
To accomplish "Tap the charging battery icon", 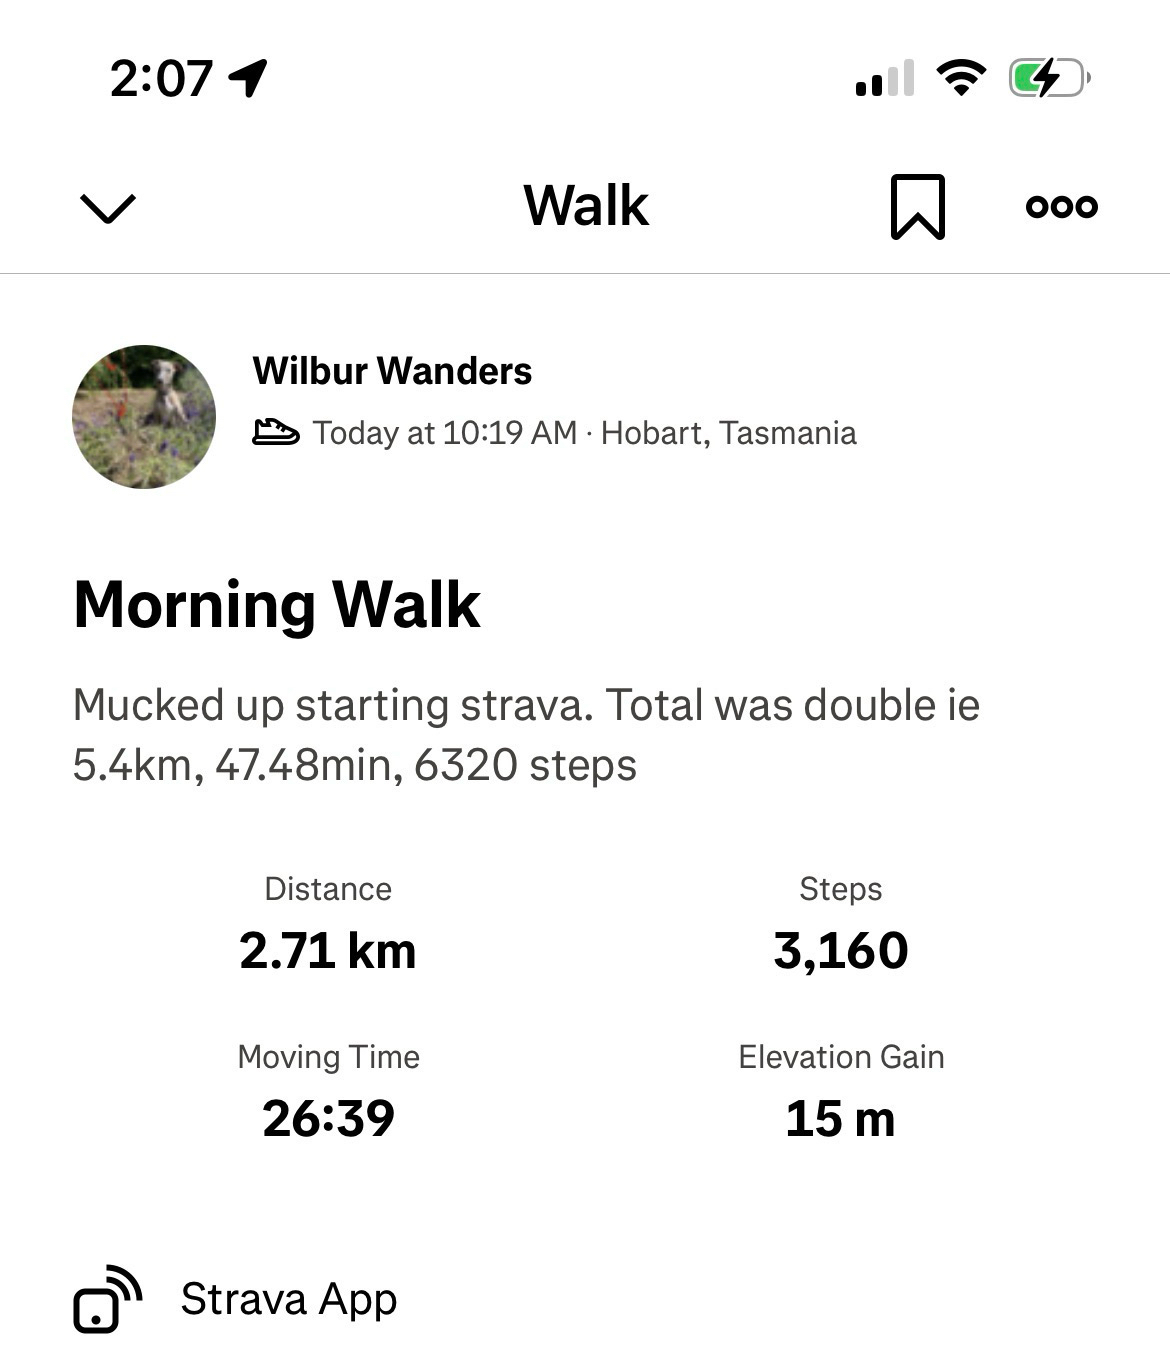I will 1048,78.
